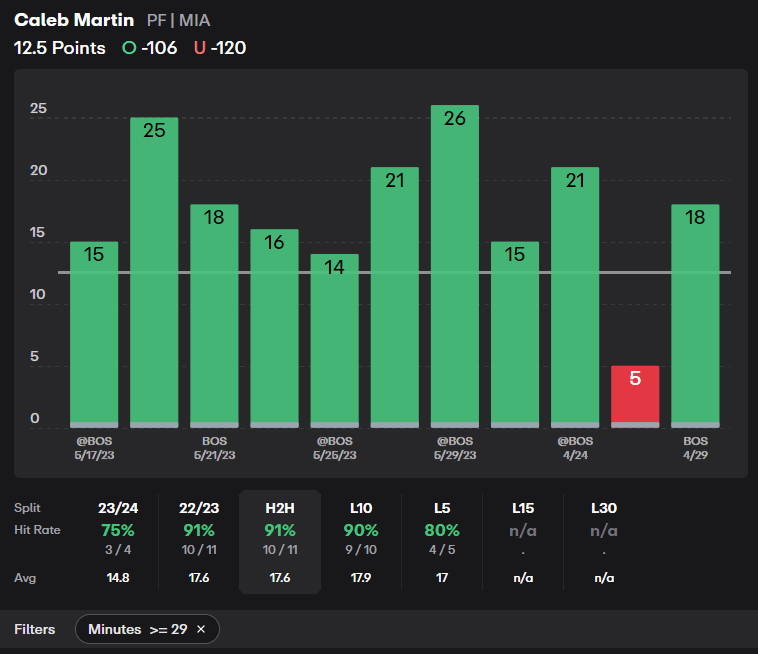The width and height of the screenshot is (758, 654).
Task: Click the 18-point bar dated 5/21/23
Action: tap(214, 316)
